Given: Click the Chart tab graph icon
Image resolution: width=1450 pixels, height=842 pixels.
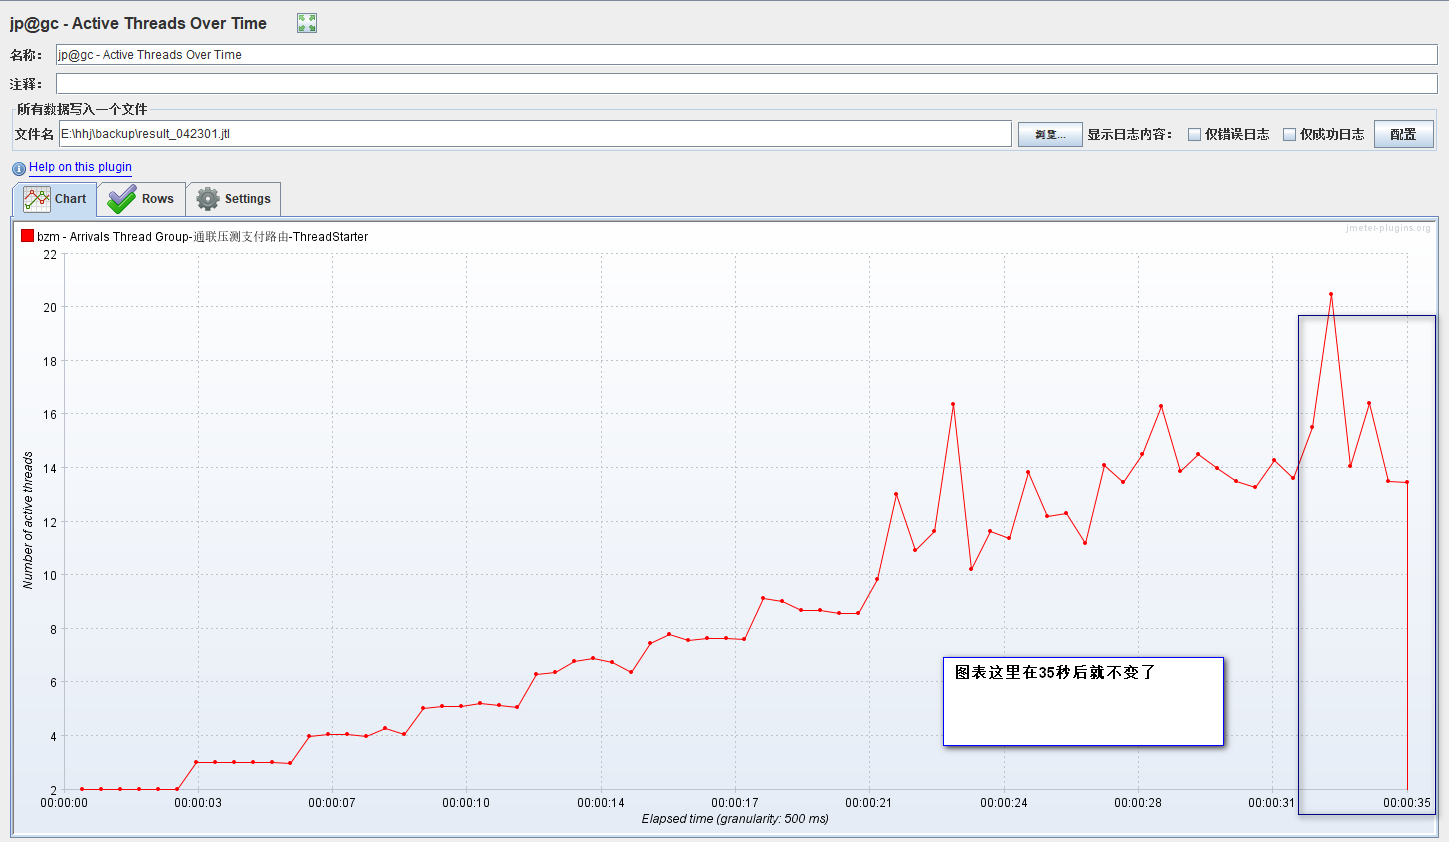Looking at the screenshot, I should [x=37, y=199].
